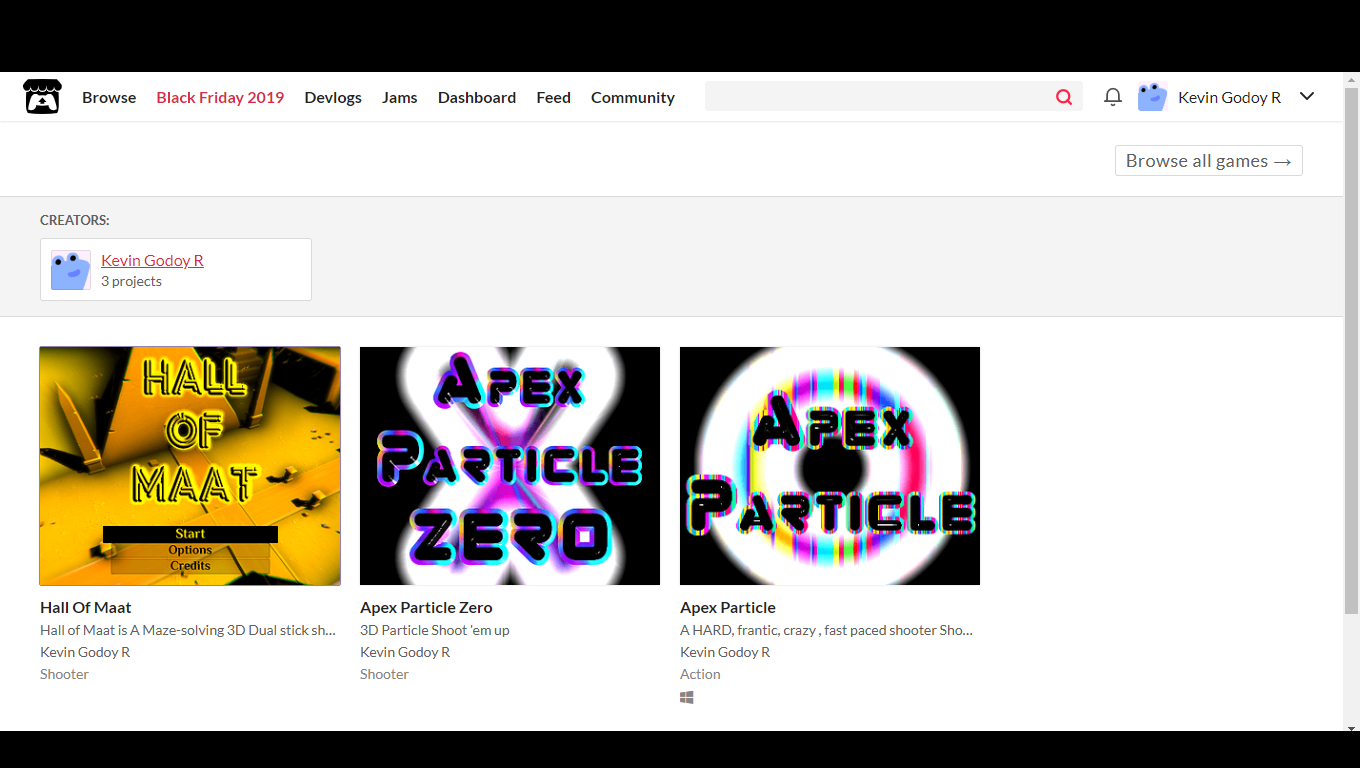This screenshot has width=1360, height=768.
Task: Click author Kevin Godoy R under Apex Particle
Action: [725, 652]
